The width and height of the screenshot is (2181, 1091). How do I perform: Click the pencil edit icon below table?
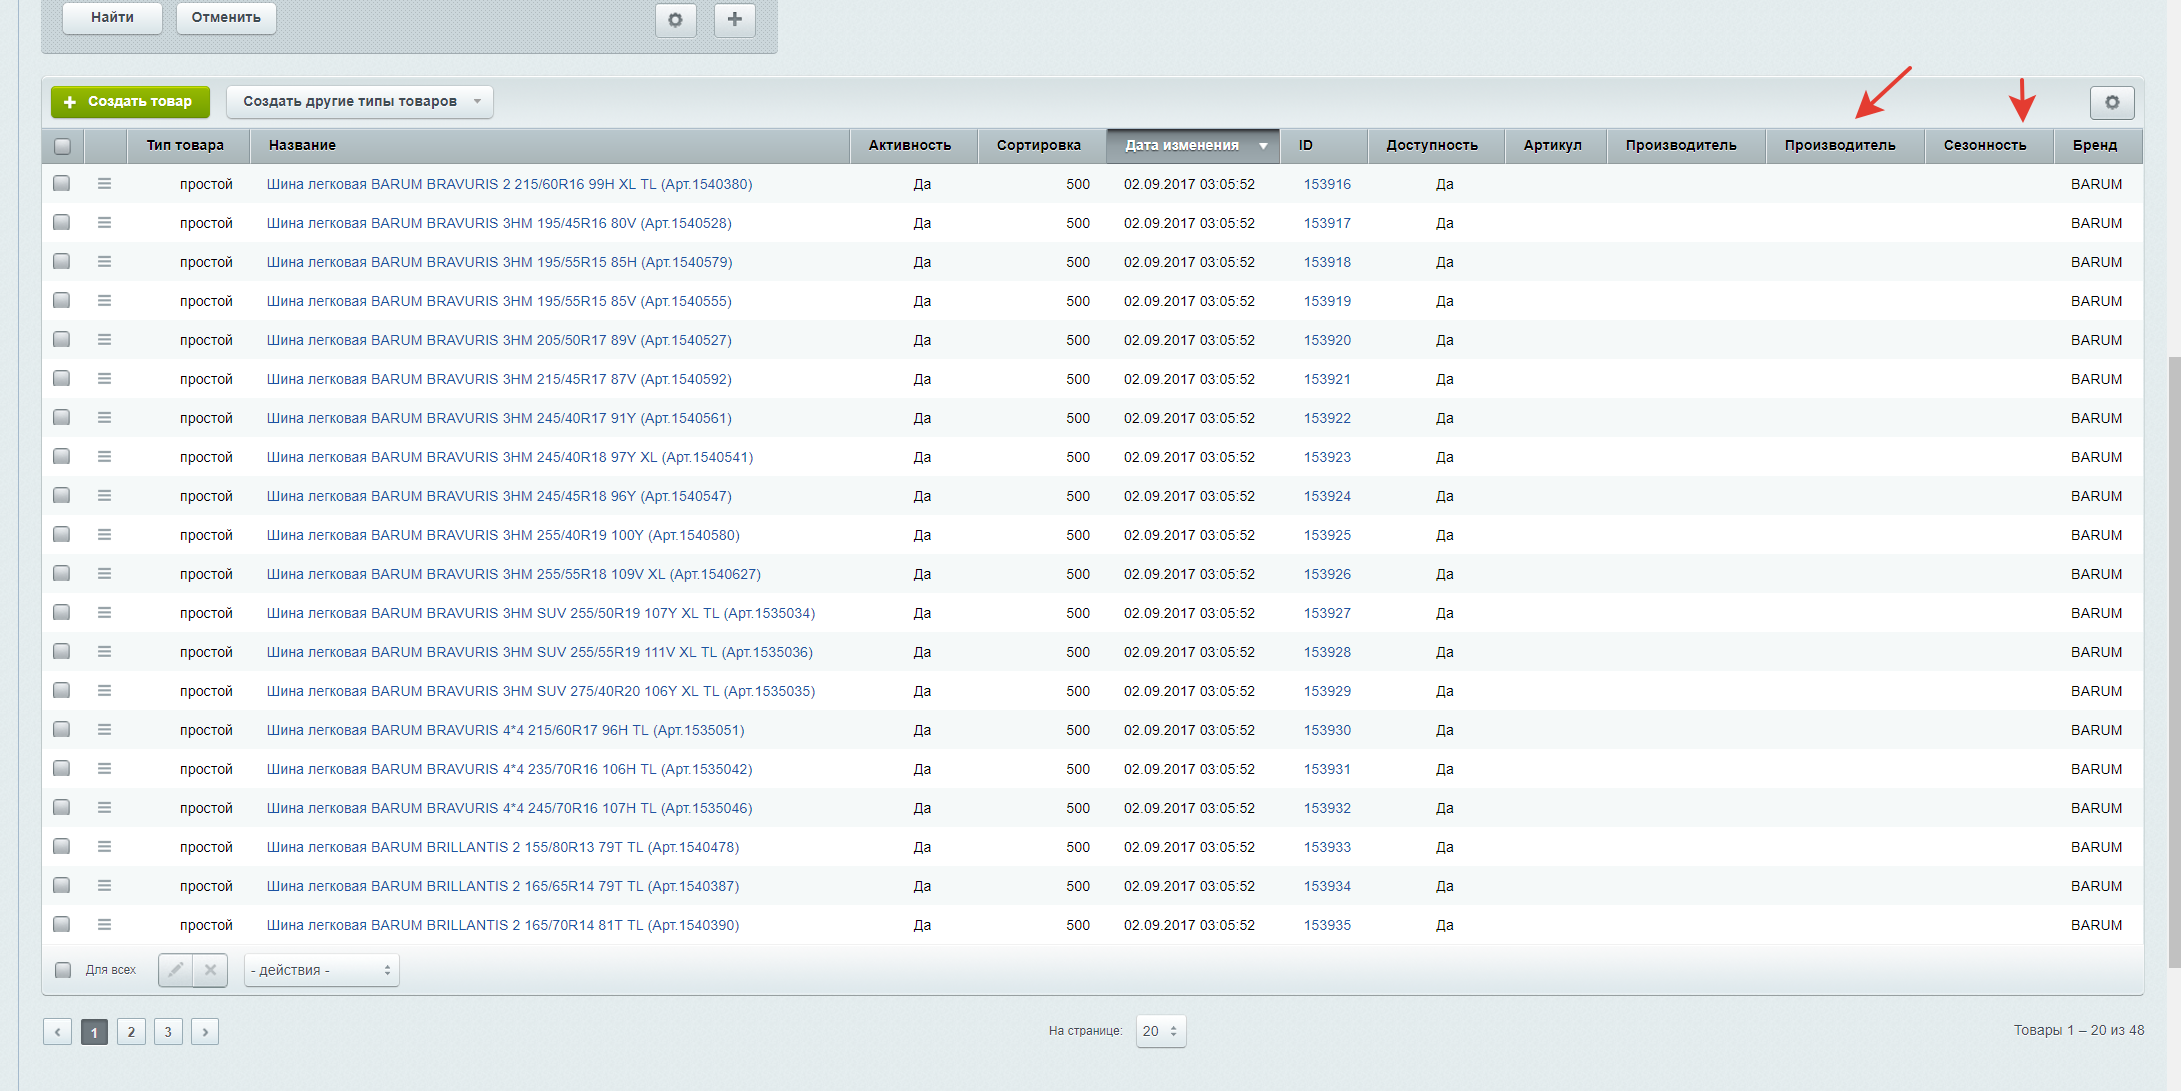click(x=175, y=970)
